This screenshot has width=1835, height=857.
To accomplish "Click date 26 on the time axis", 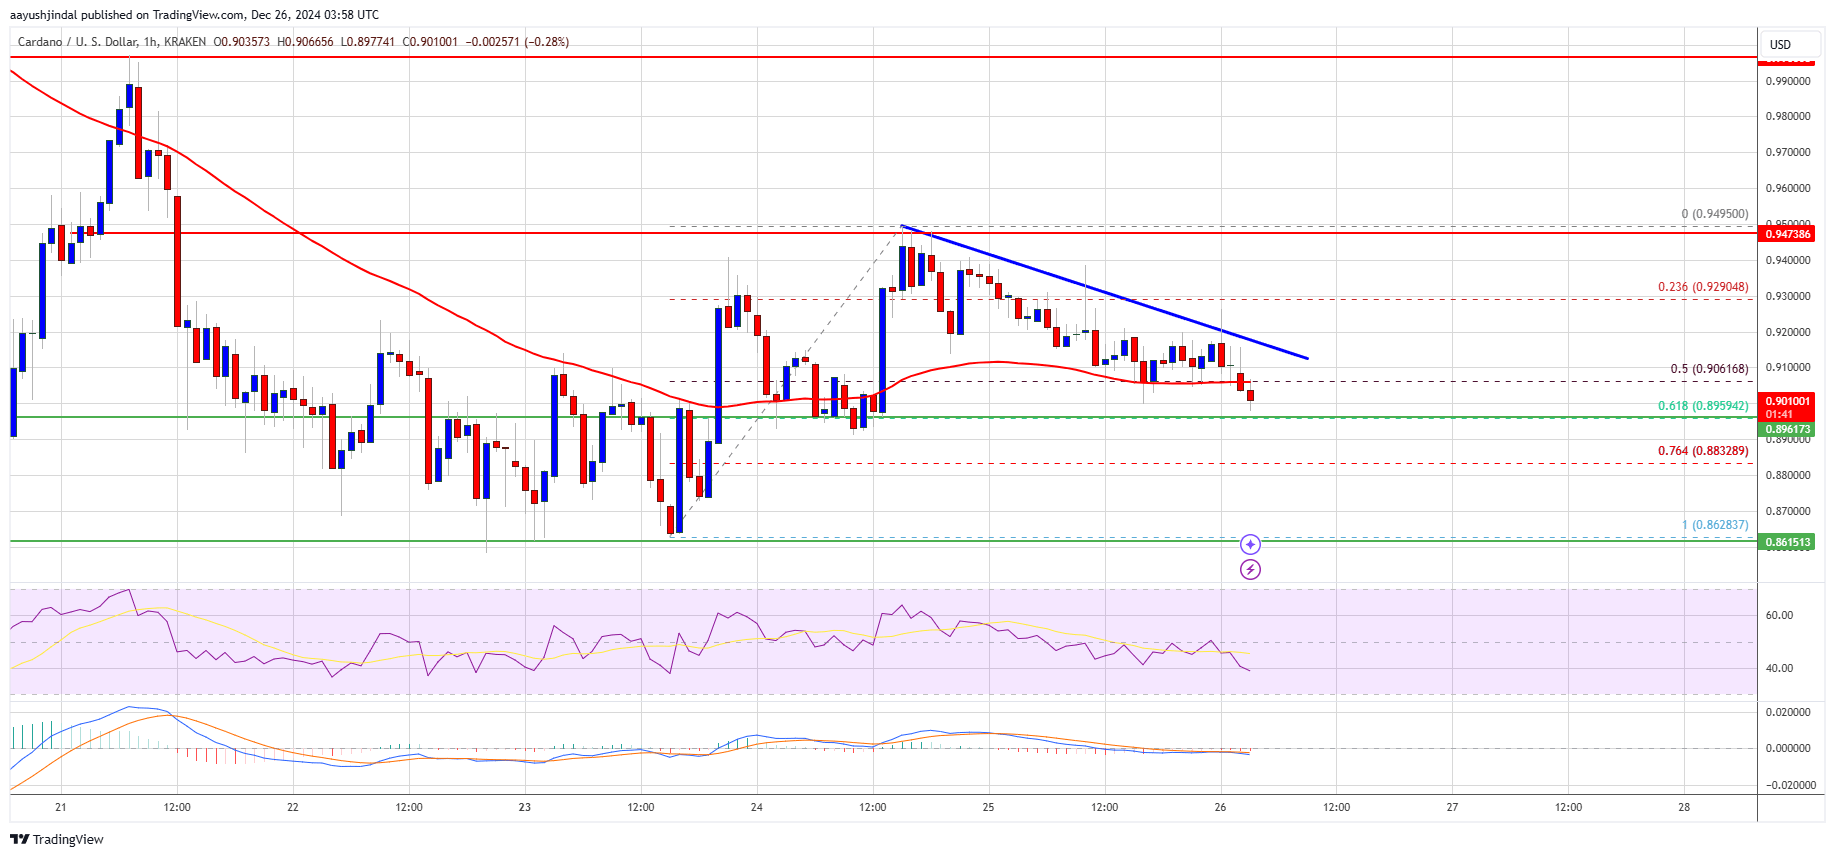I will coord(1220,807).
